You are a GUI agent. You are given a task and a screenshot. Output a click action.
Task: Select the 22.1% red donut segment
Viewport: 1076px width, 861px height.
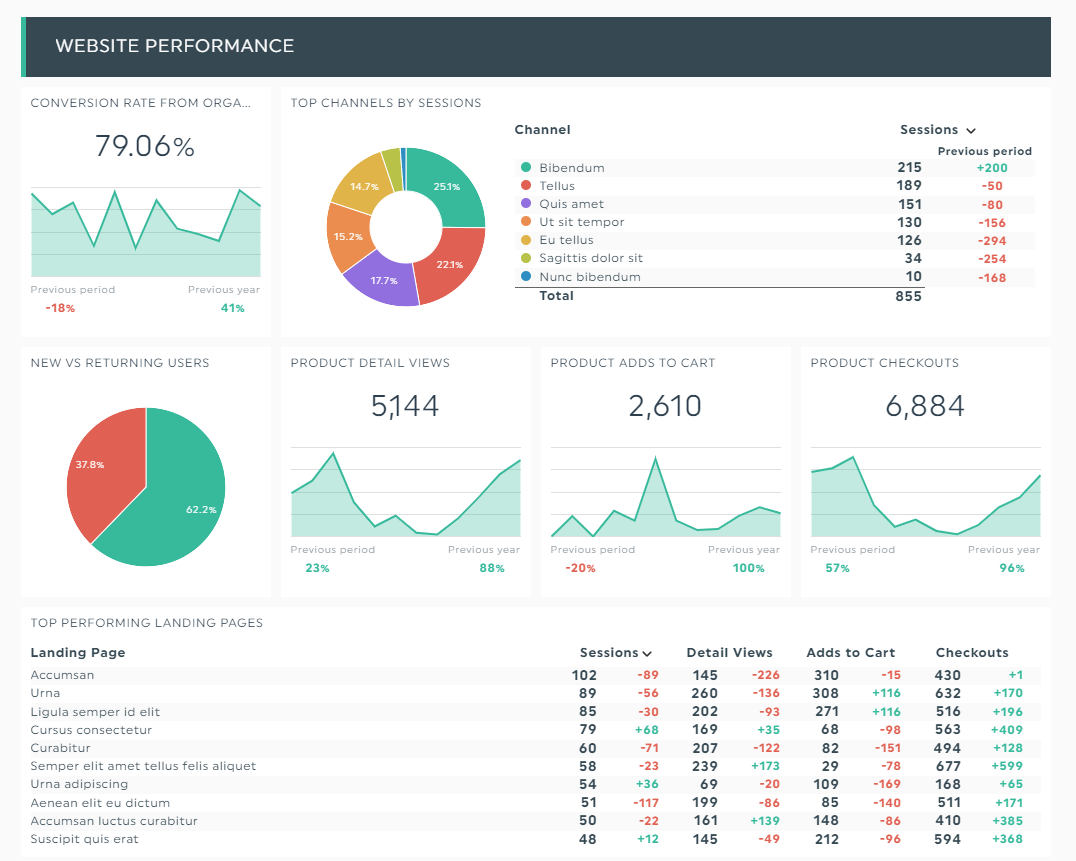click(451, 266)
